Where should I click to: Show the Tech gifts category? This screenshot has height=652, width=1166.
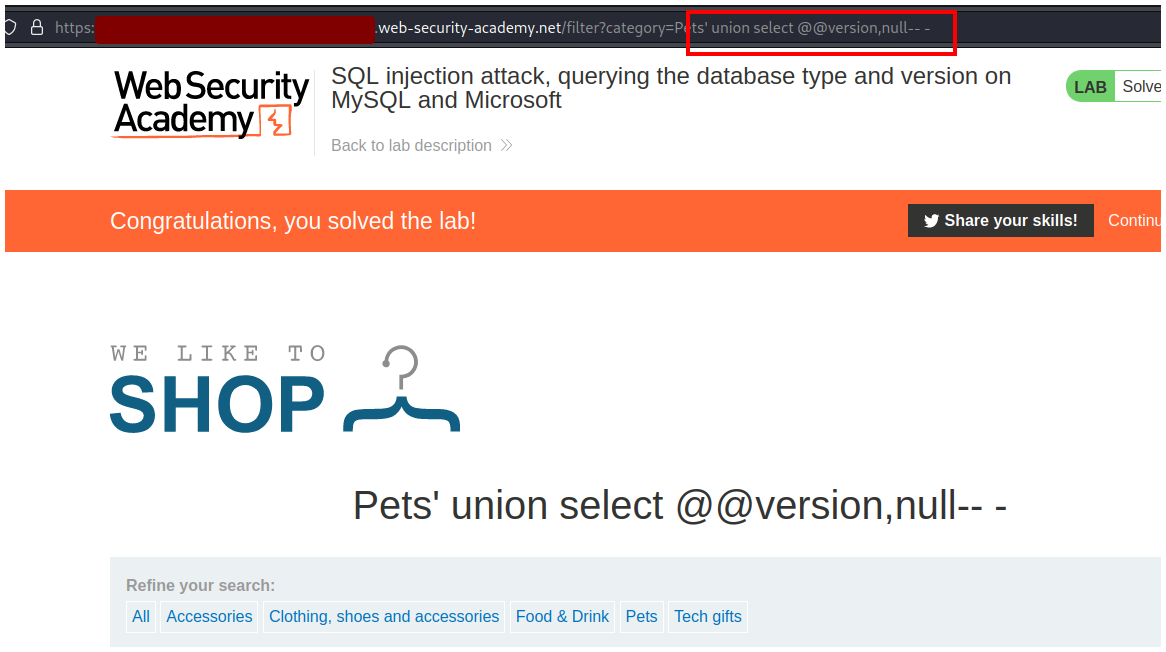708,617
